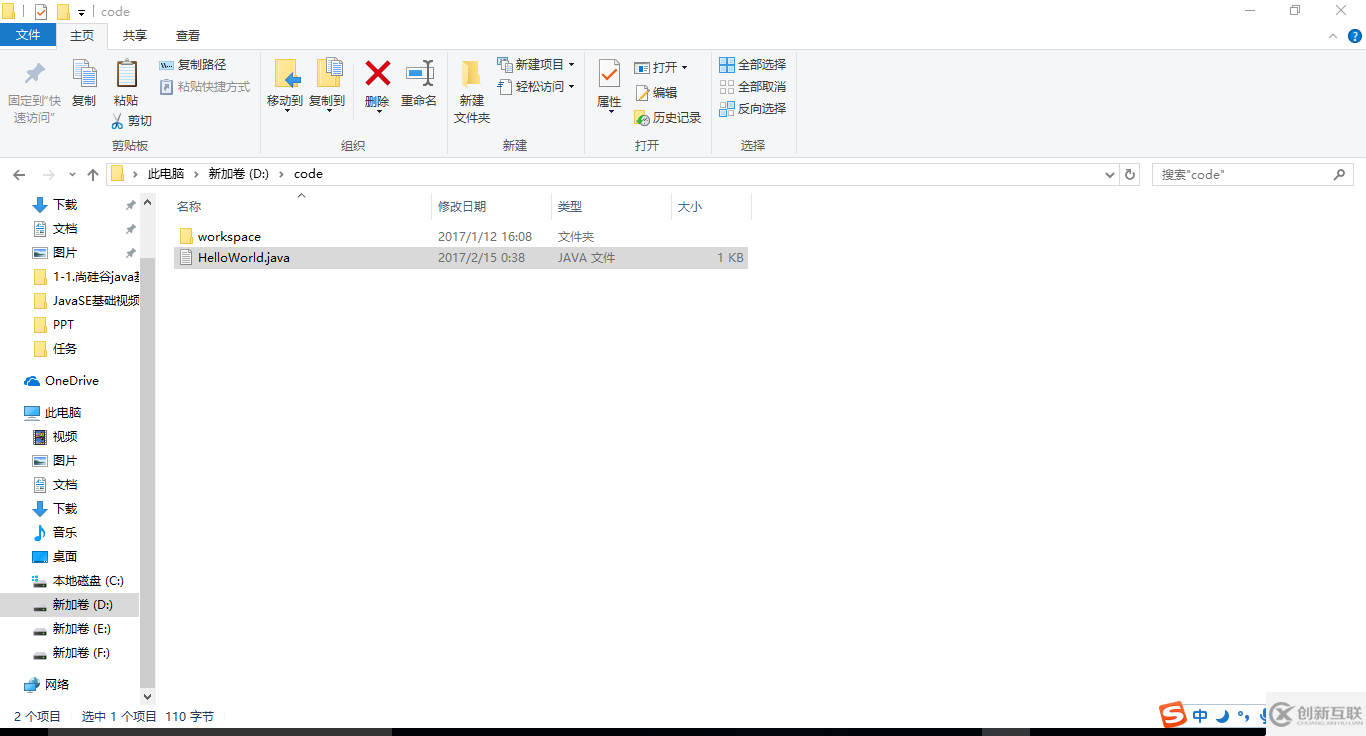Click the Rename (重命名) icon

[419, 73]
